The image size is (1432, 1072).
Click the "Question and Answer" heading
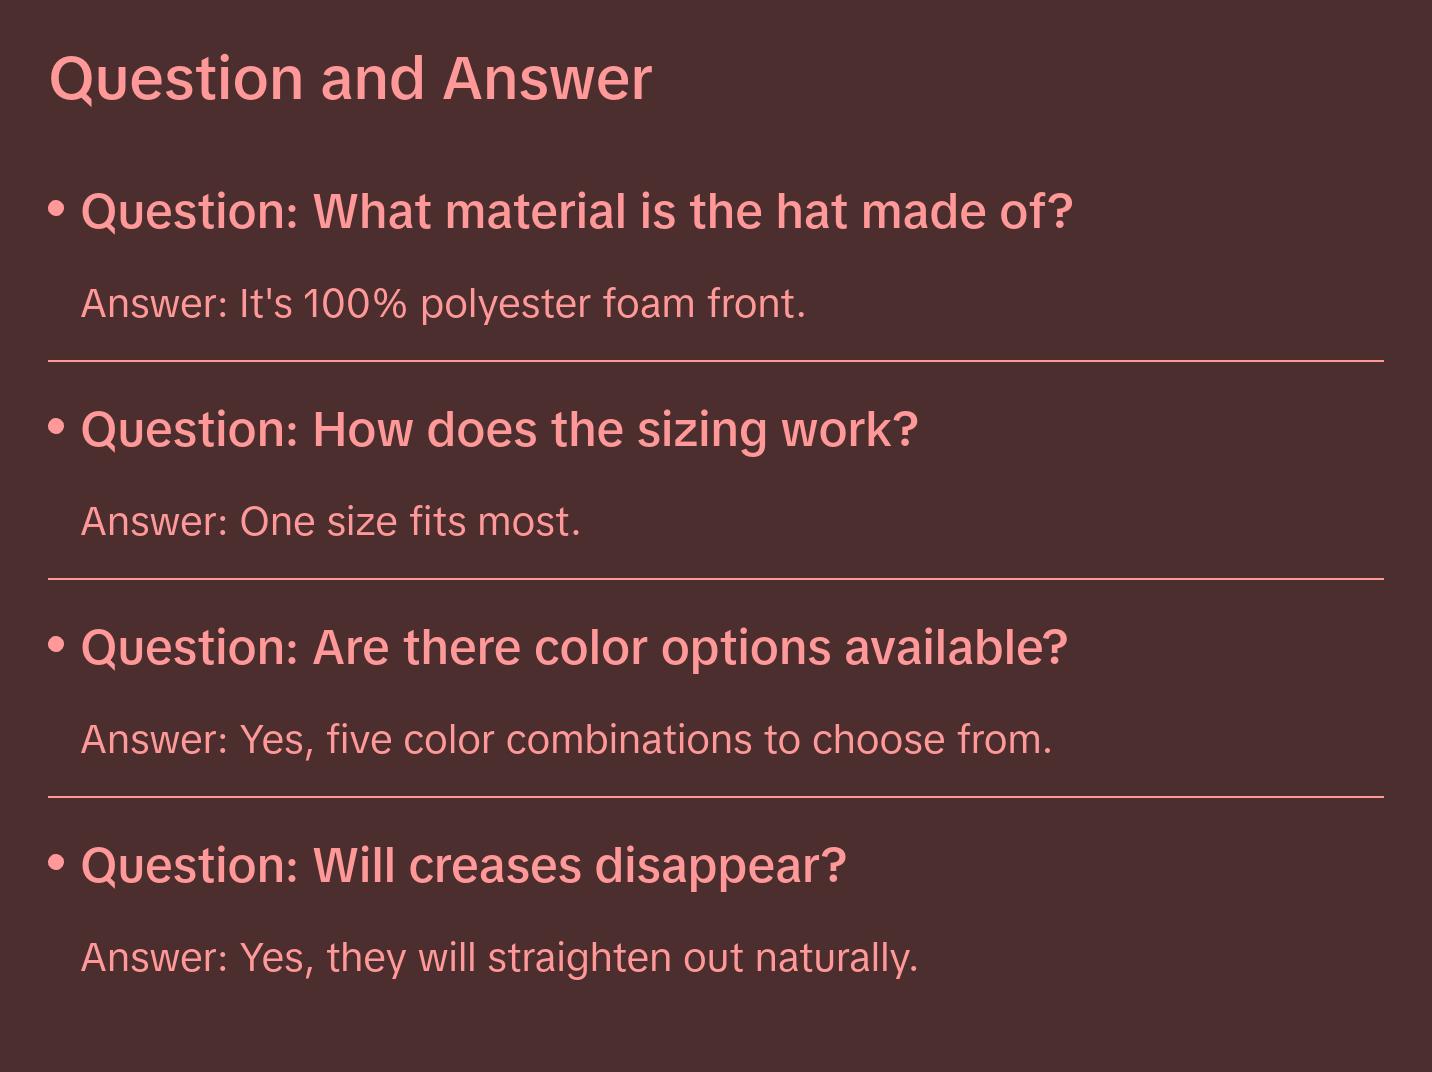(x=350, y=78)
